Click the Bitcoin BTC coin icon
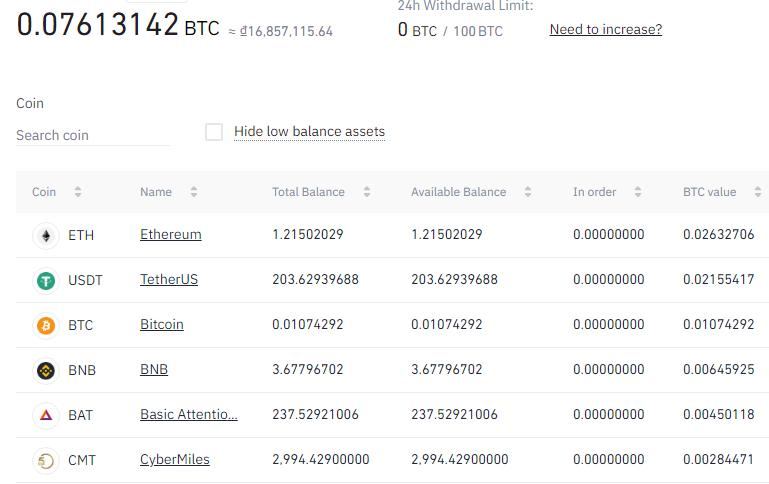The width and height of the screenshot is (769, 484). [46, 326]
